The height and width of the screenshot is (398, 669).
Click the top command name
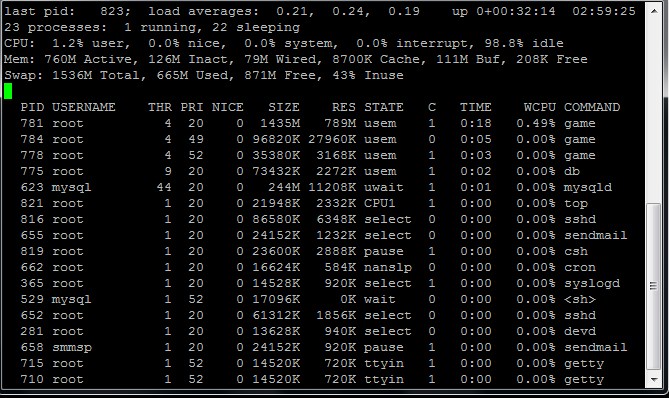(x=576, y=203)
